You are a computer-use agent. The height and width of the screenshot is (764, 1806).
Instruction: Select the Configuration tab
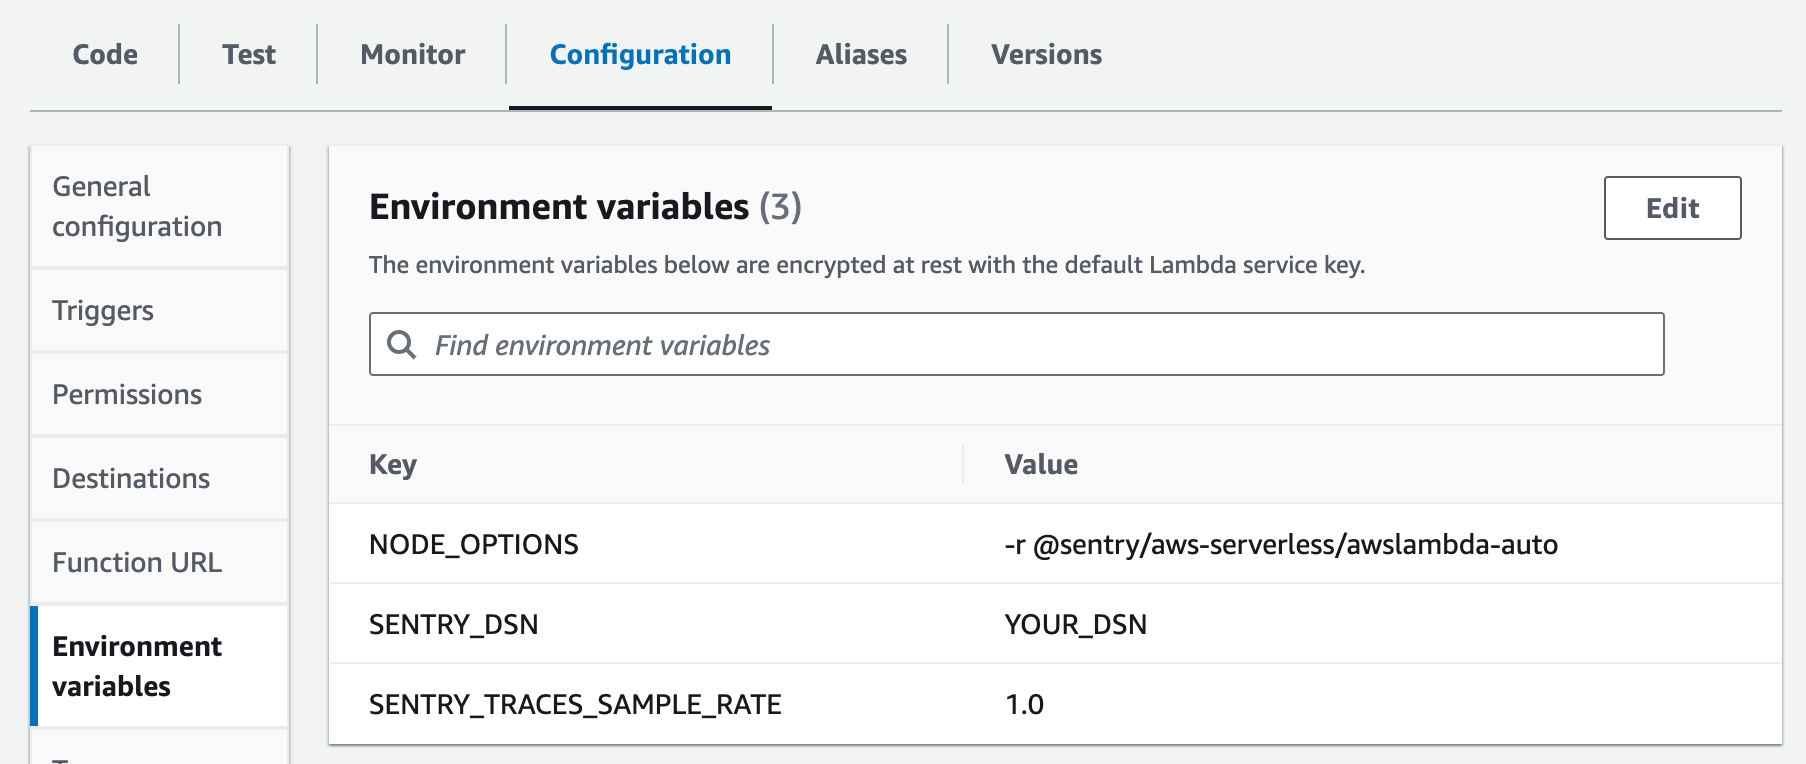click(x=640, y=55)
